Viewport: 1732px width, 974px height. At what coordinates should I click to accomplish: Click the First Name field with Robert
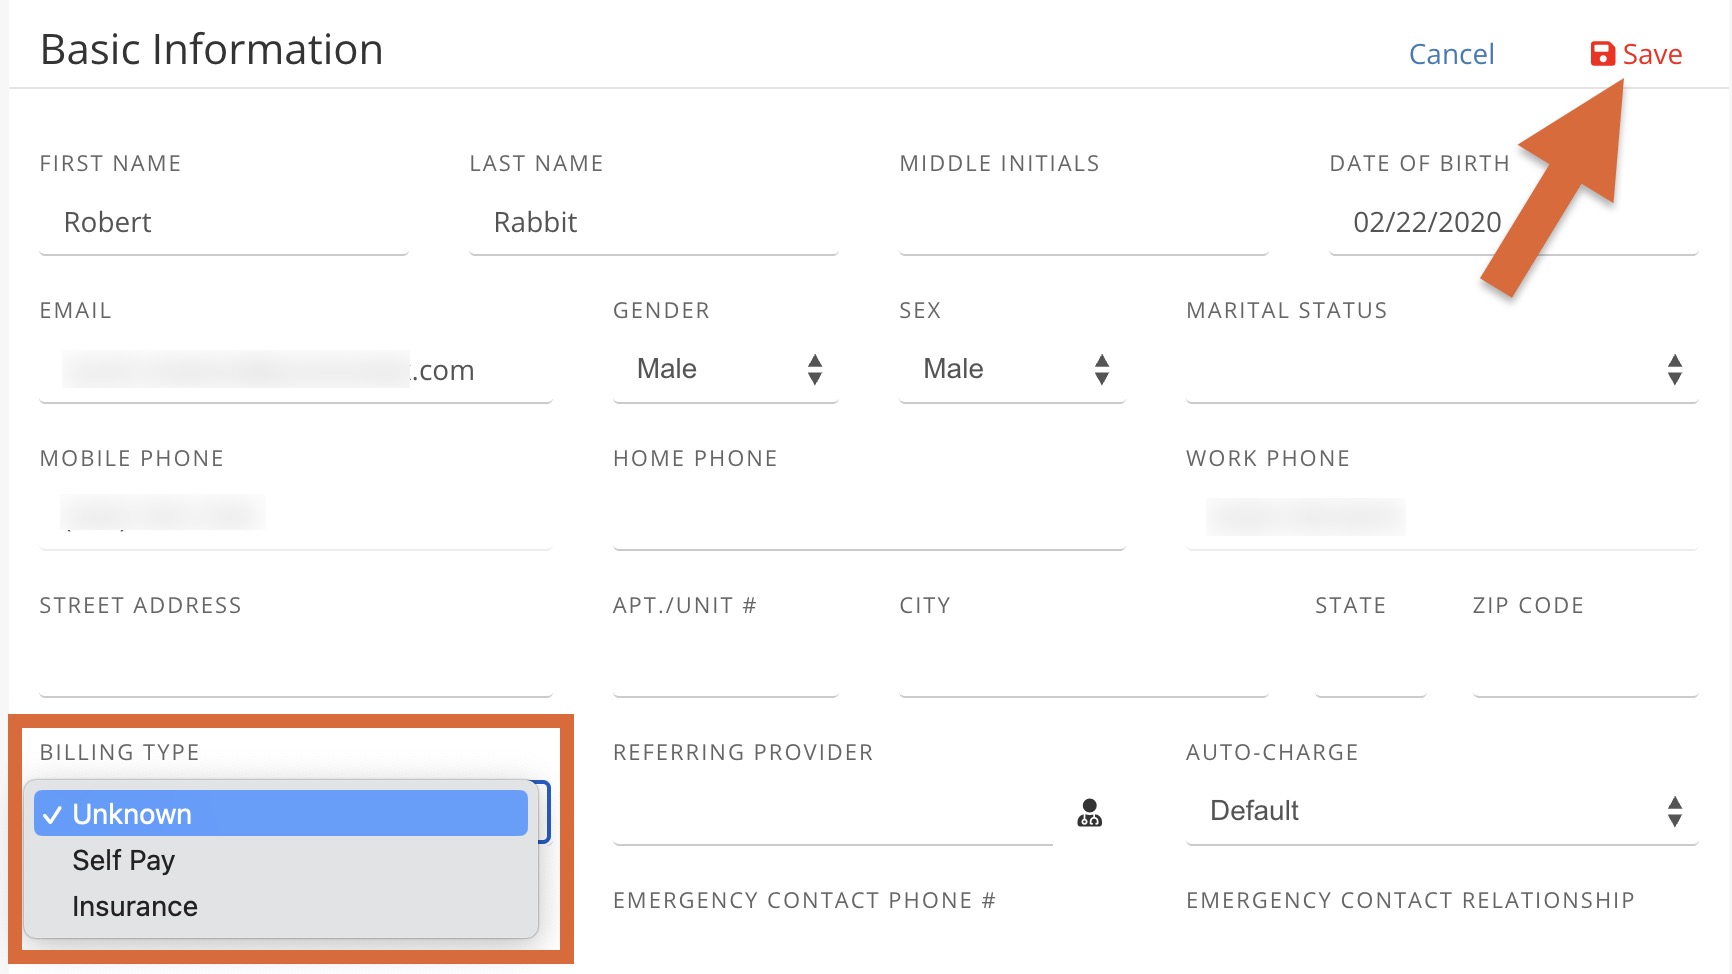coord(223,223)
